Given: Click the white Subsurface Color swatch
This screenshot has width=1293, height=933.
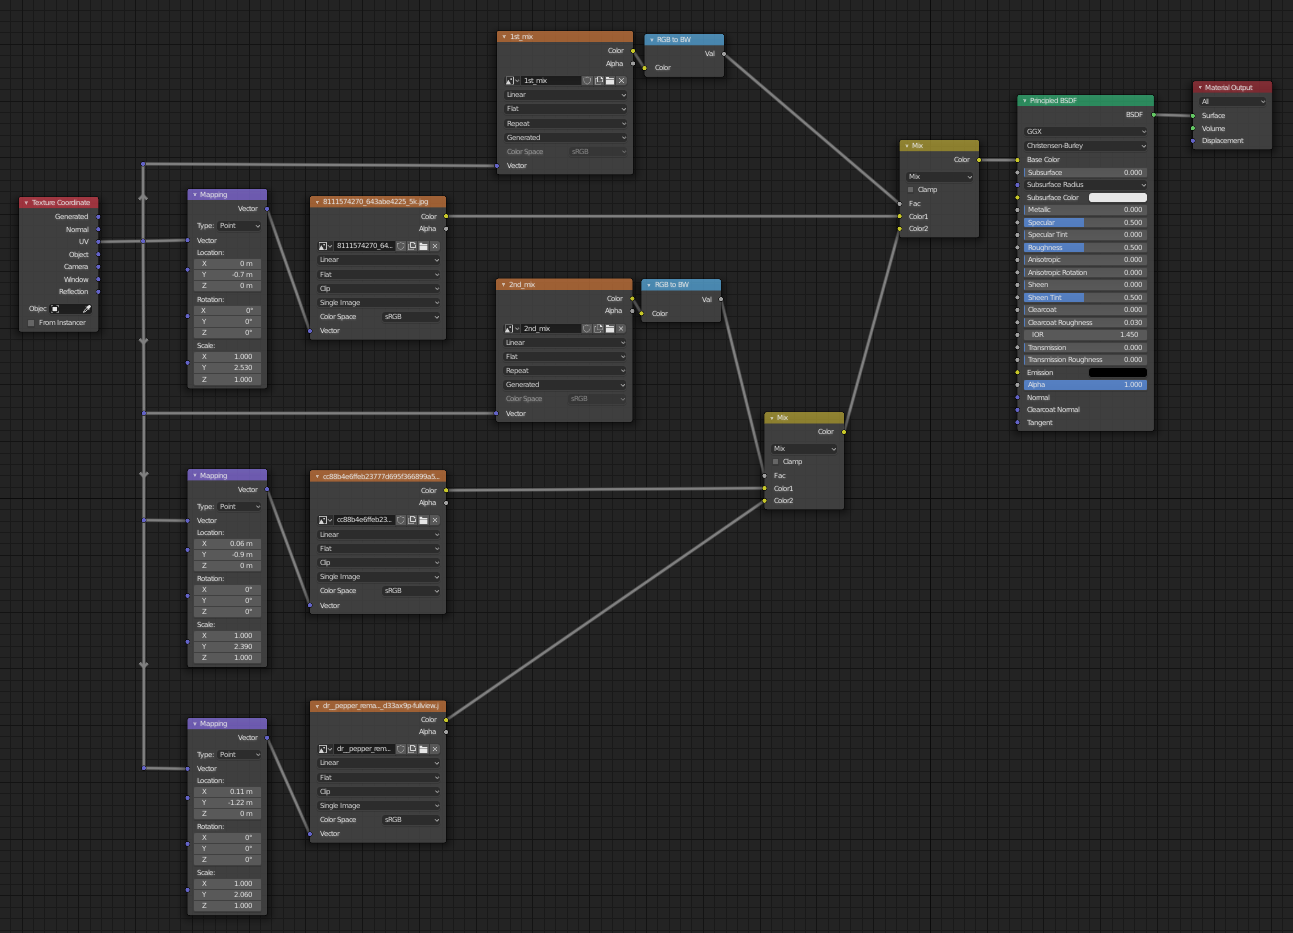Looking at the screenshot, I should pyautogui.click(x=1117, y=197).
